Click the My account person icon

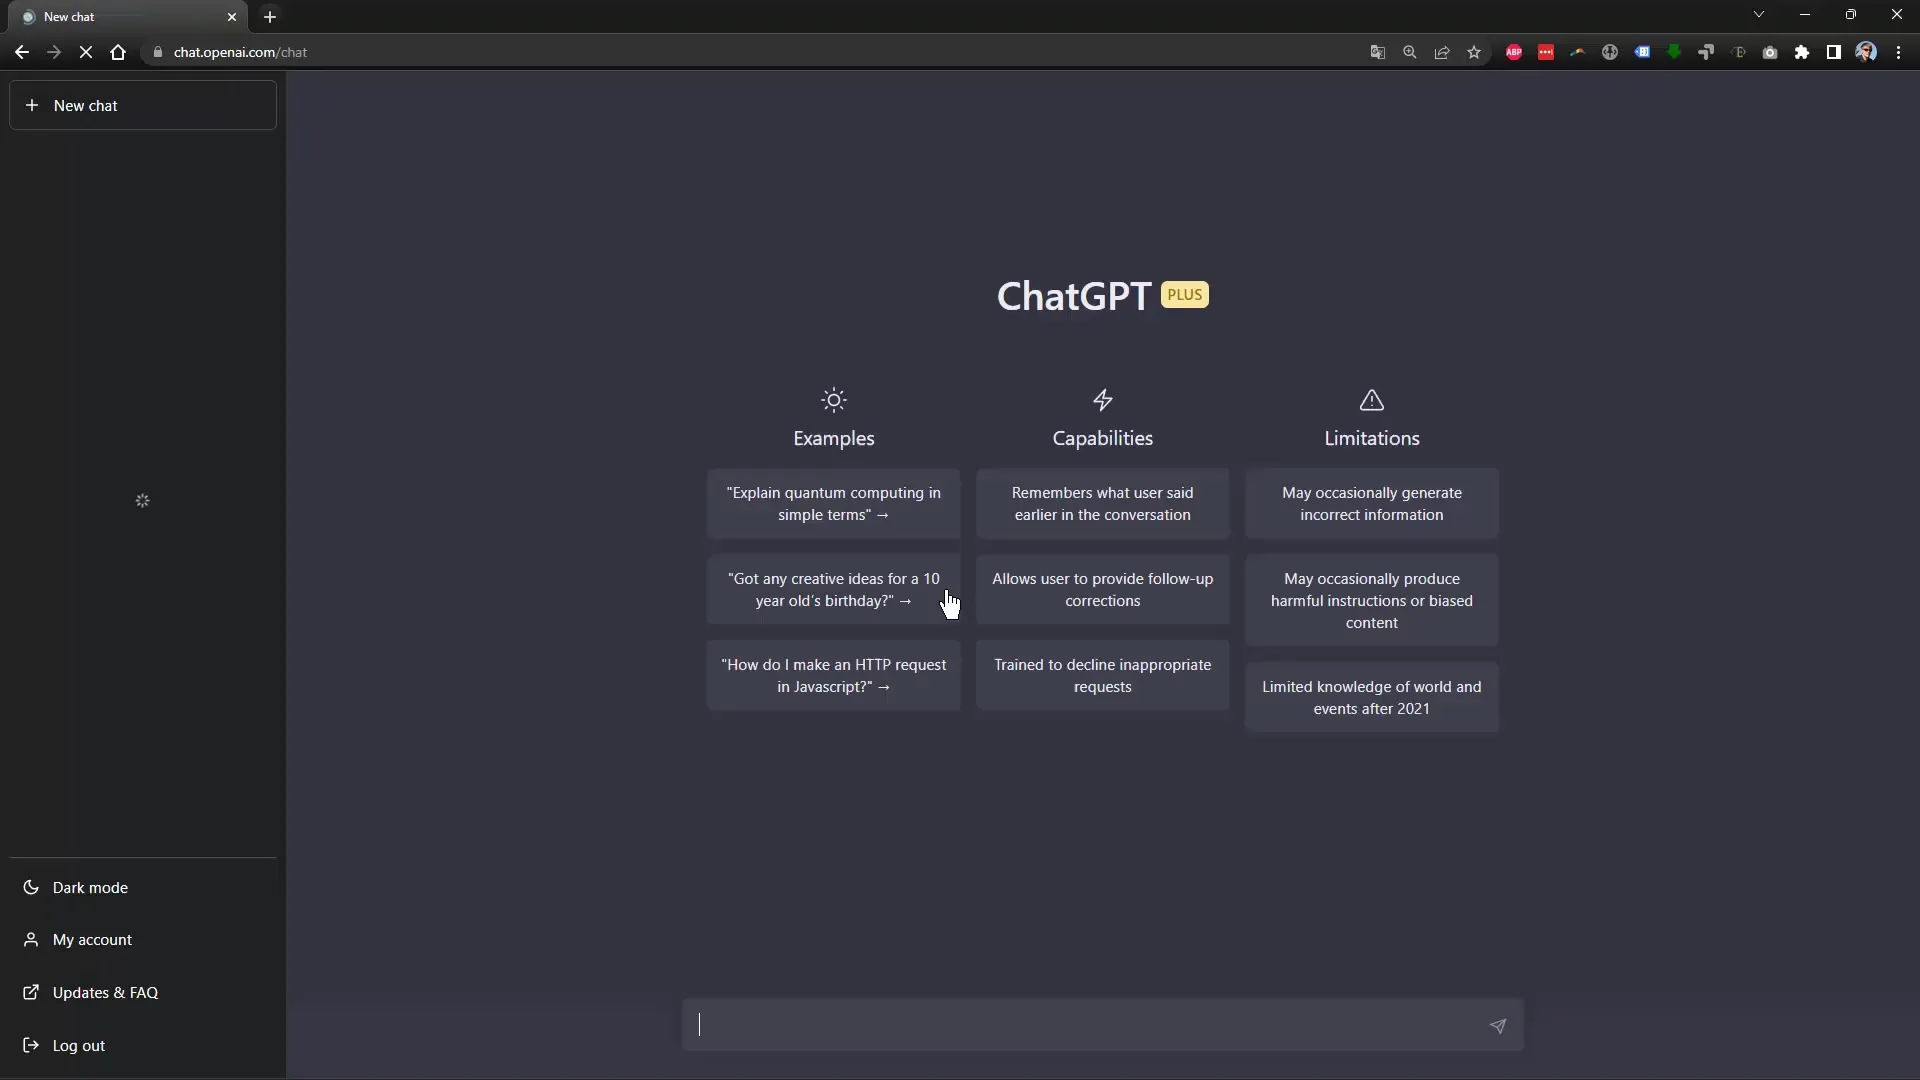[x=30, y=939]
